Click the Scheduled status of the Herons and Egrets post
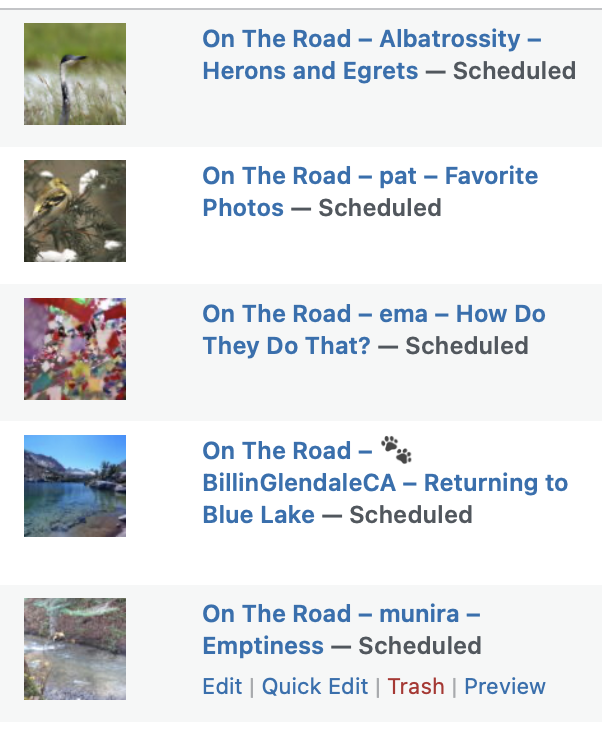Screen dimensions: 602x740 [x=514, y=72]
